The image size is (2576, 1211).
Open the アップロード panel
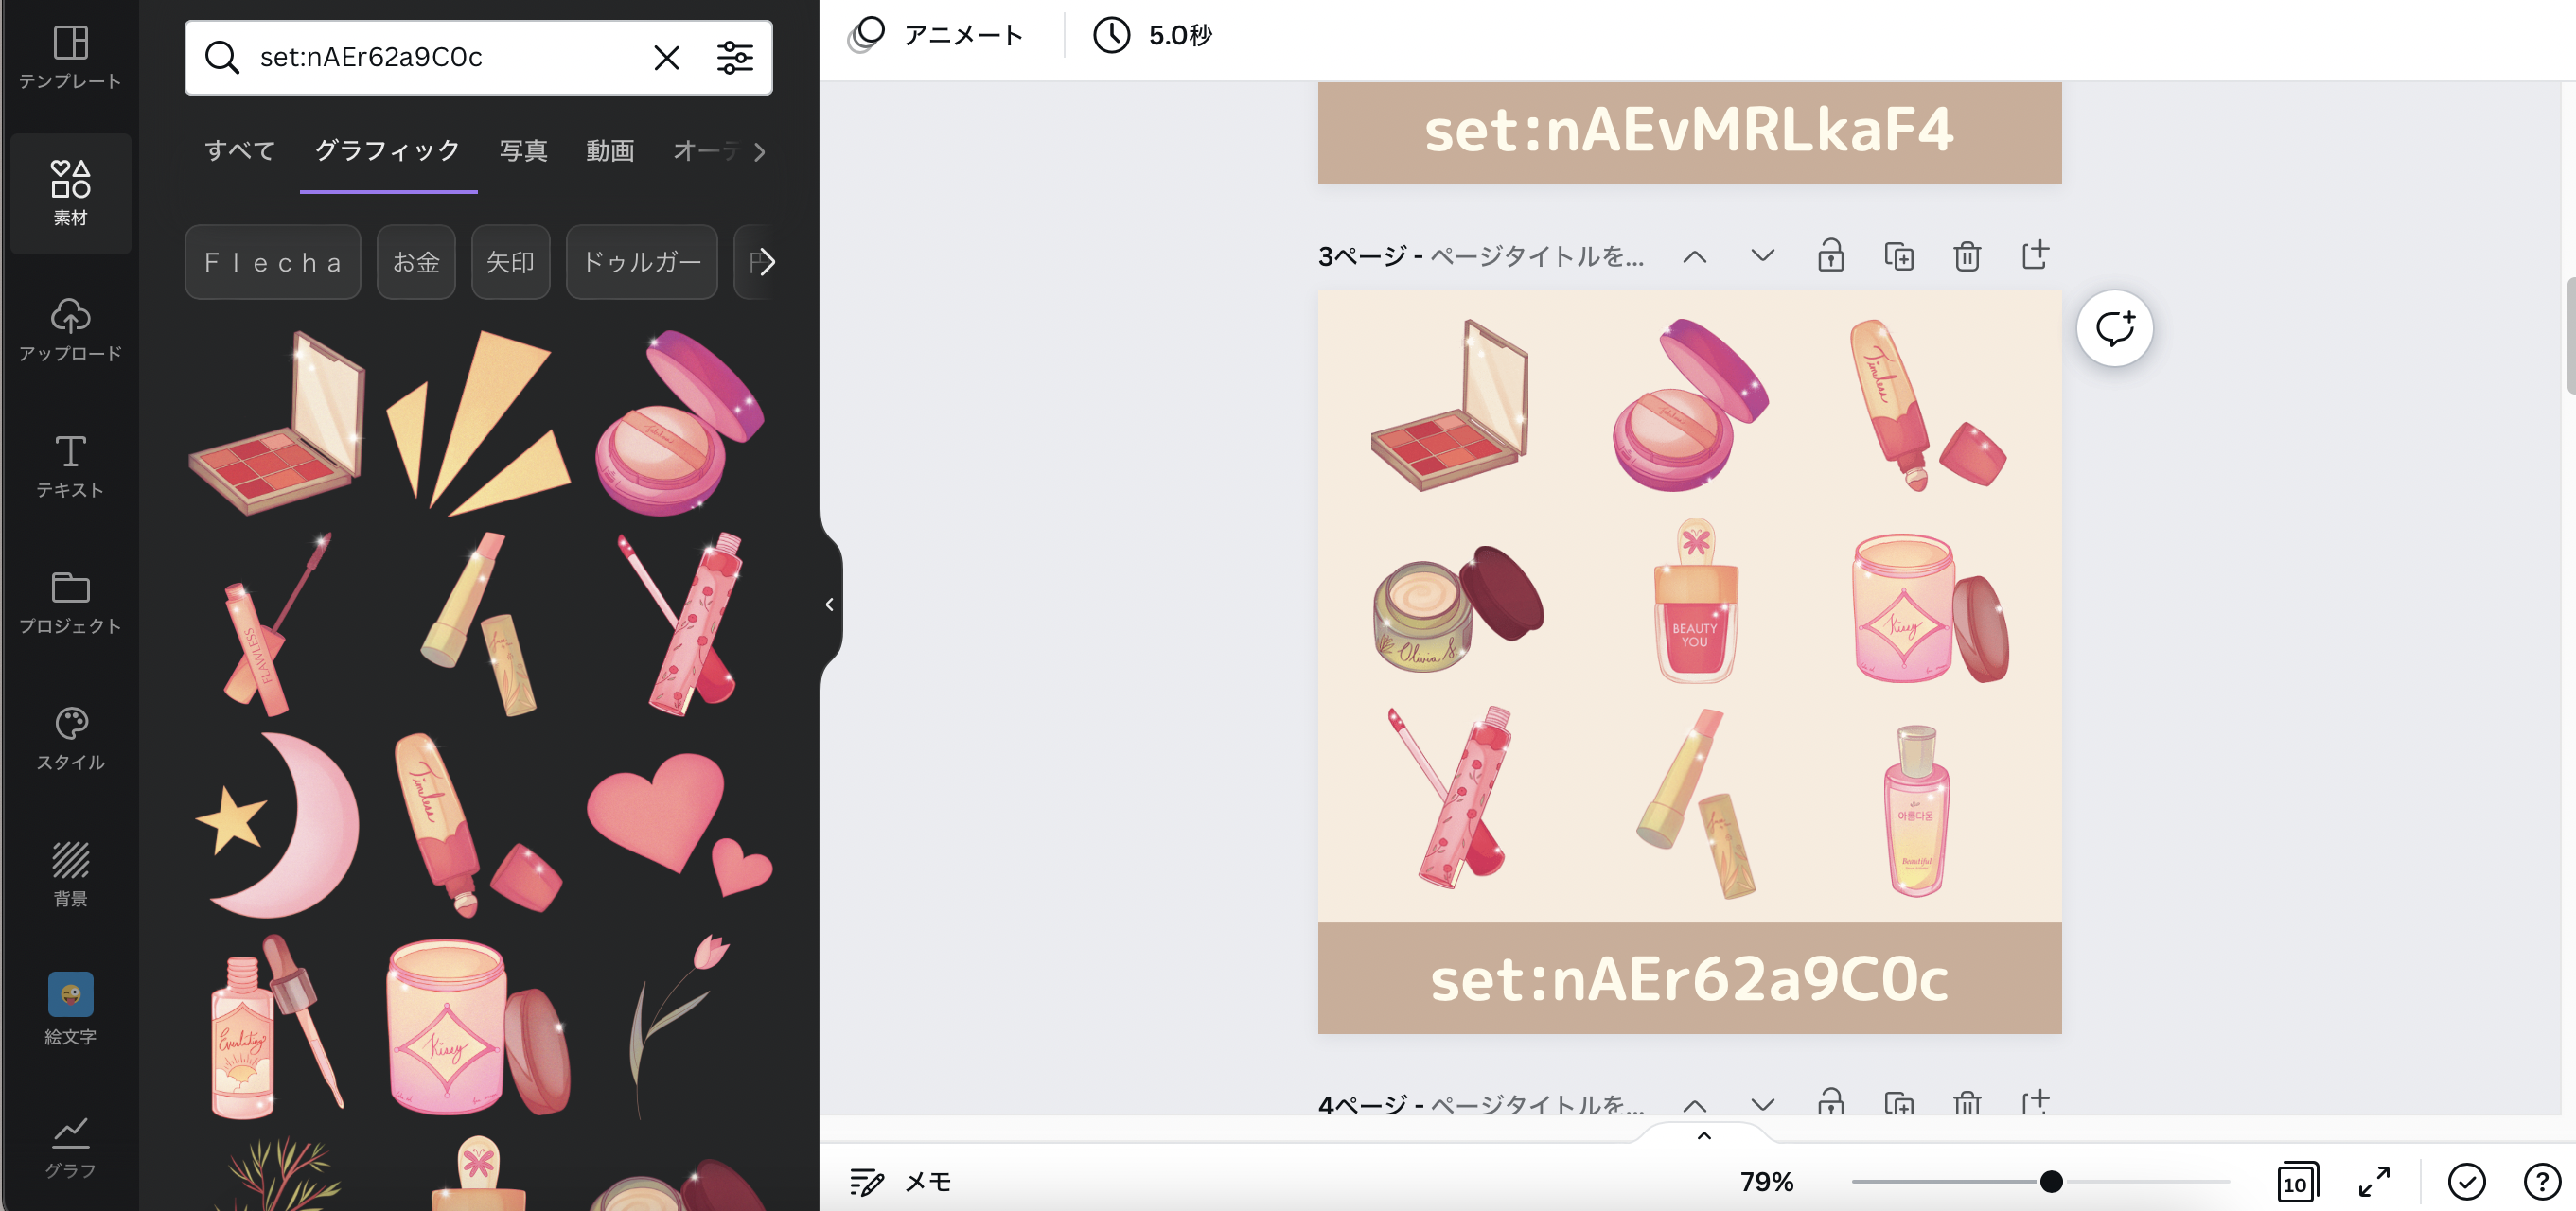(x=70, y=330)
